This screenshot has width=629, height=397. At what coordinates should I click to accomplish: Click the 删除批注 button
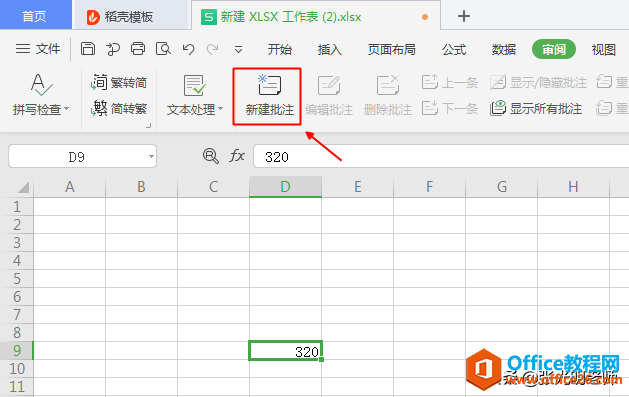click(388, 96)
